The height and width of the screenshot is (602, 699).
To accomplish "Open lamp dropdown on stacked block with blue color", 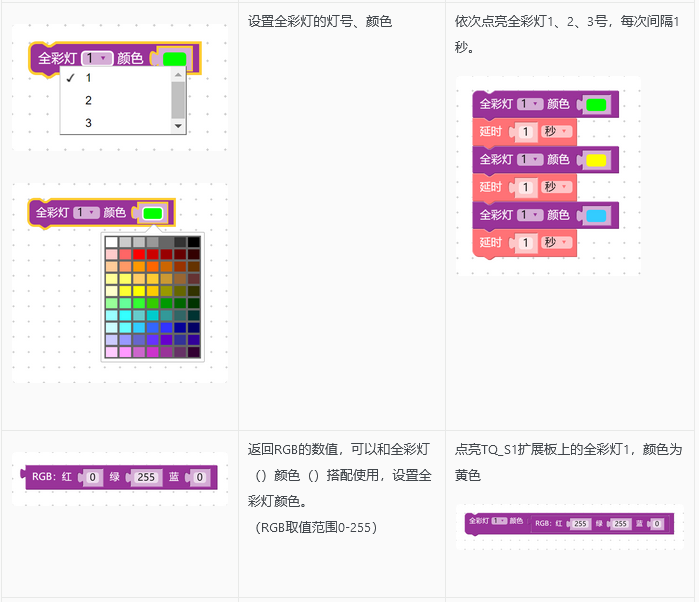I will (530, 215).
